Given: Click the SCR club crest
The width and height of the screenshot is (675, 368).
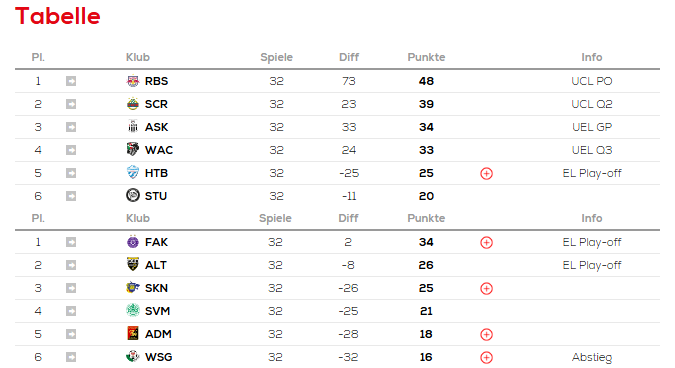Looking at the screenshot, I should click(x=133, y=104).
